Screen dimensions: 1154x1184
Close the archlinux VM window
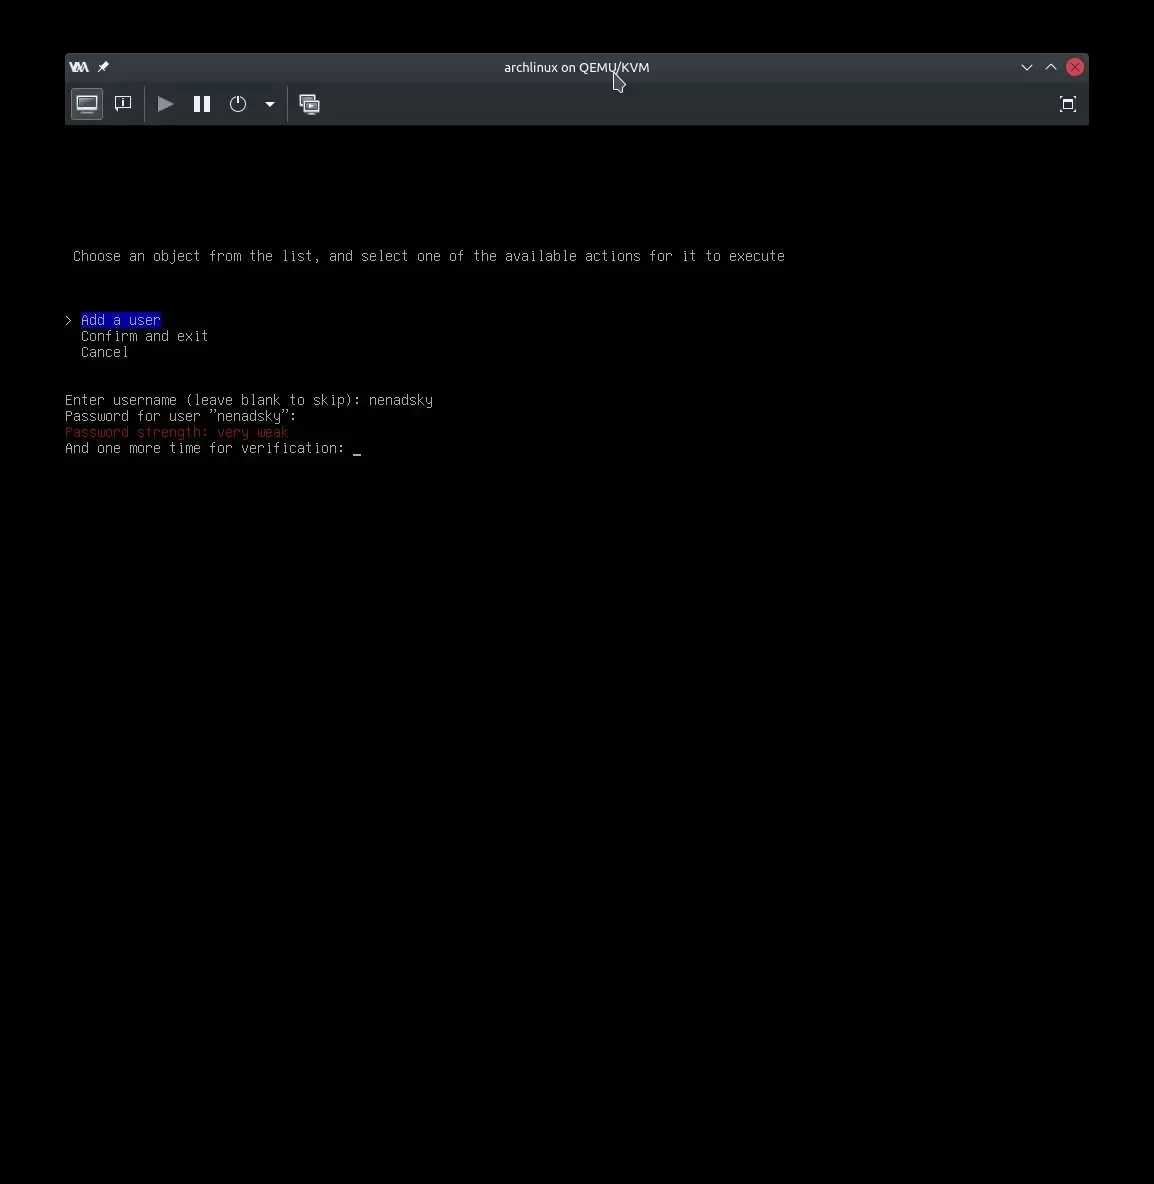tap(1075, 67)
